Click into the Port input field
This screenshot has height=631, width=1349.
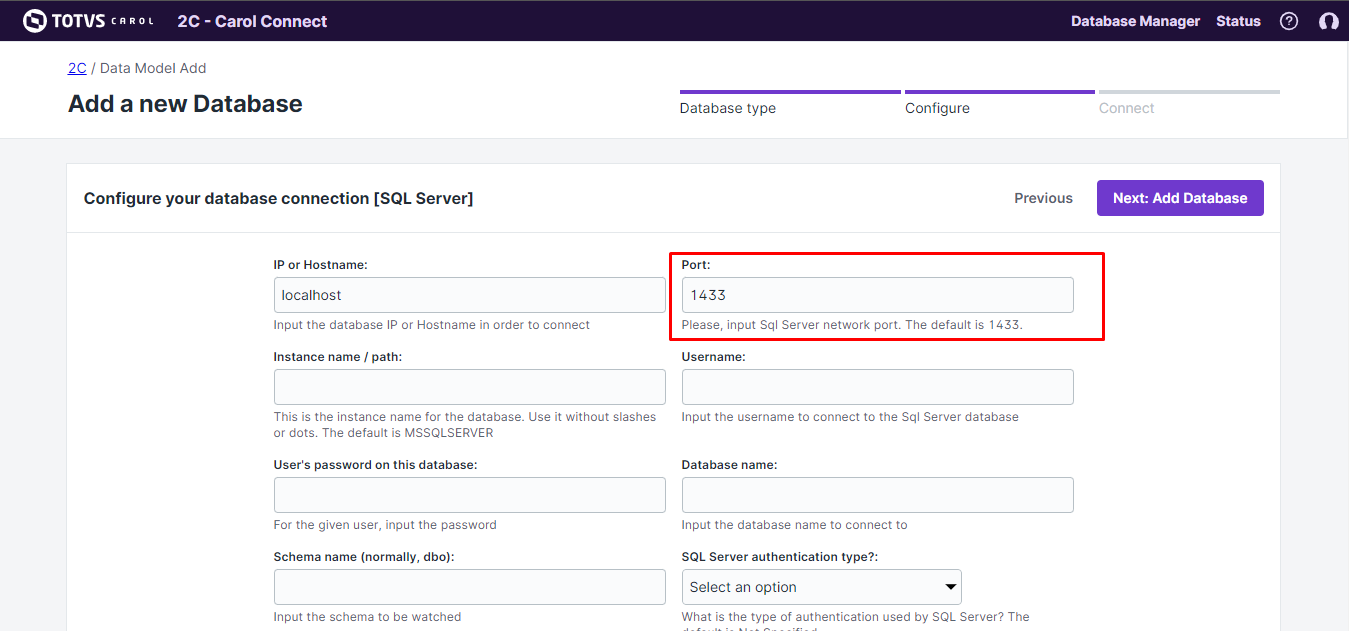tap(877, 295)
